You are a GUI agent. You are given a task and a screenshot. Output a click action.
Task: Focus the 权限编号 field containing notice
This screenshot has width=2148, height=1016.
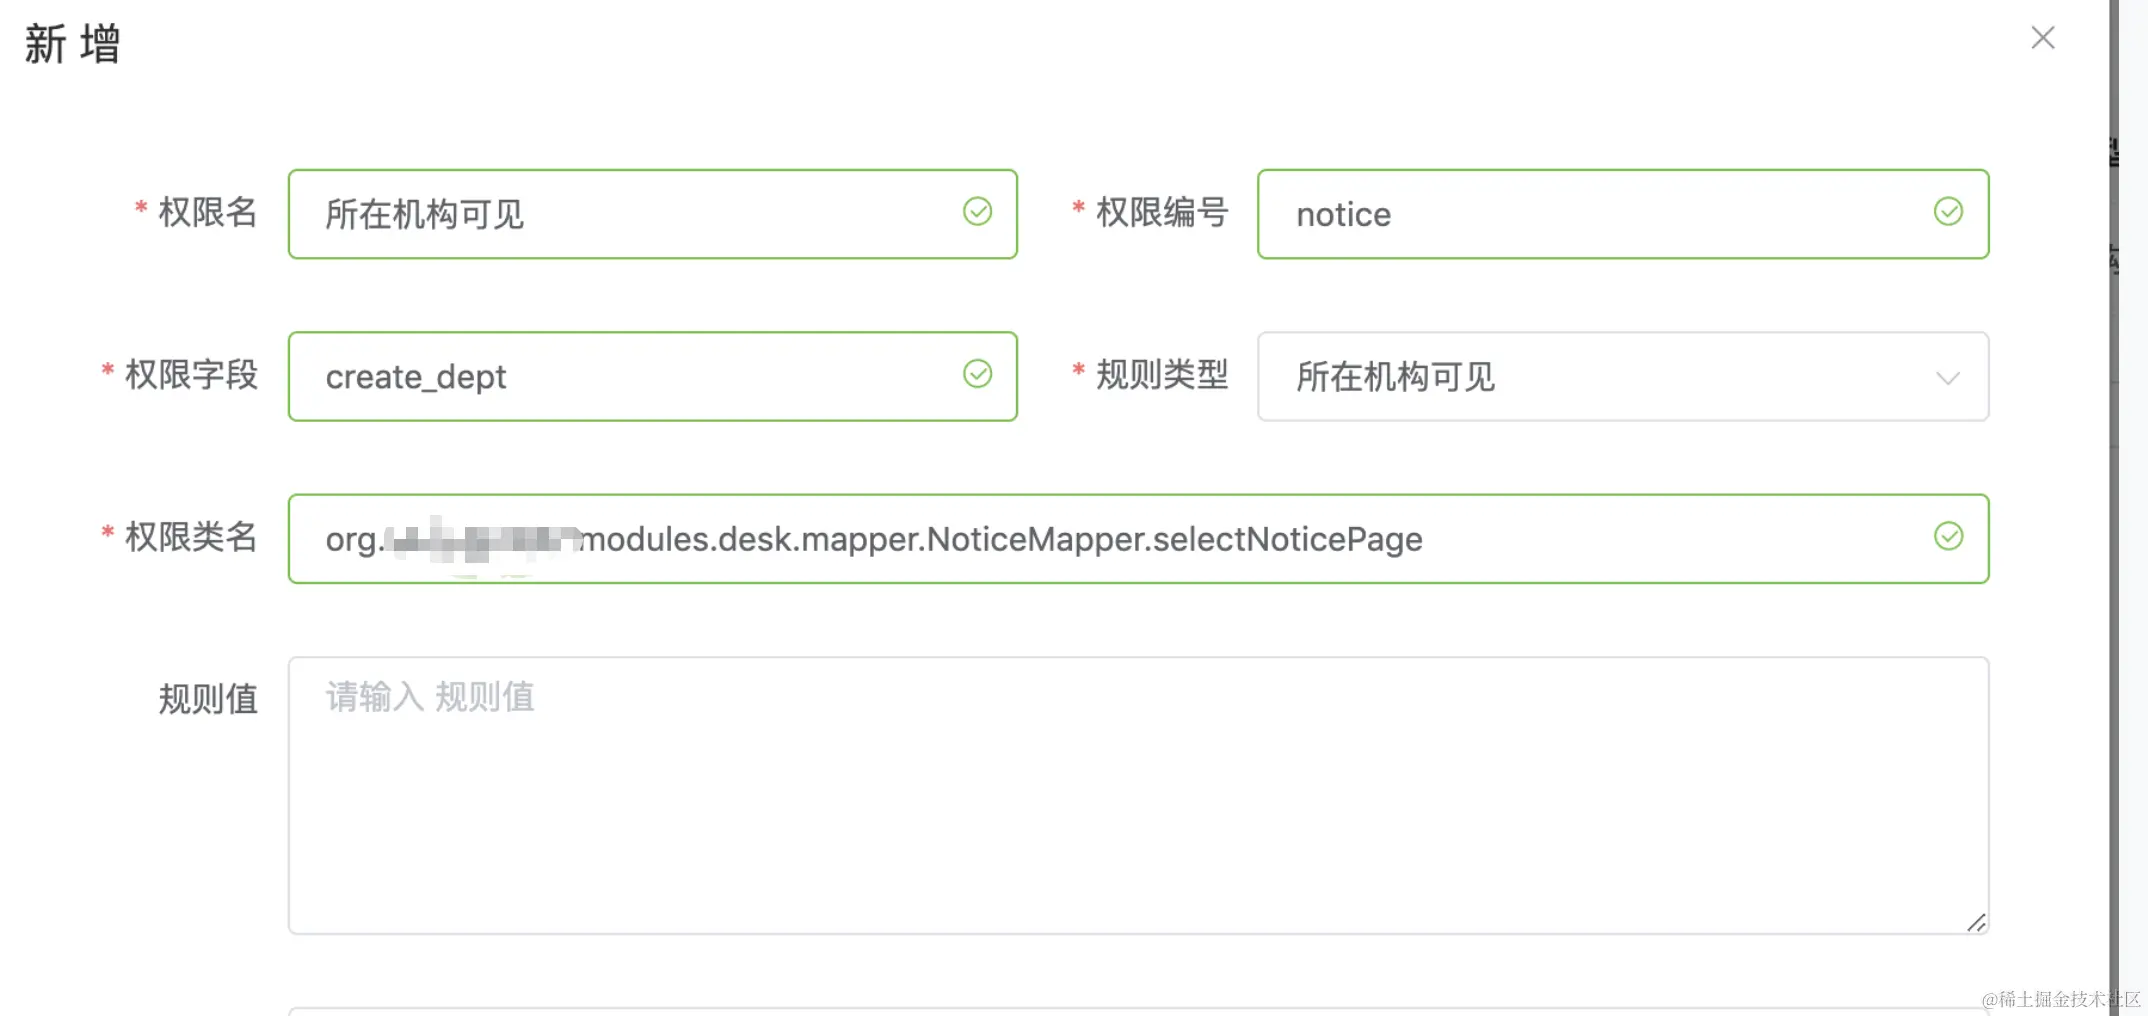coord(1600,214)
